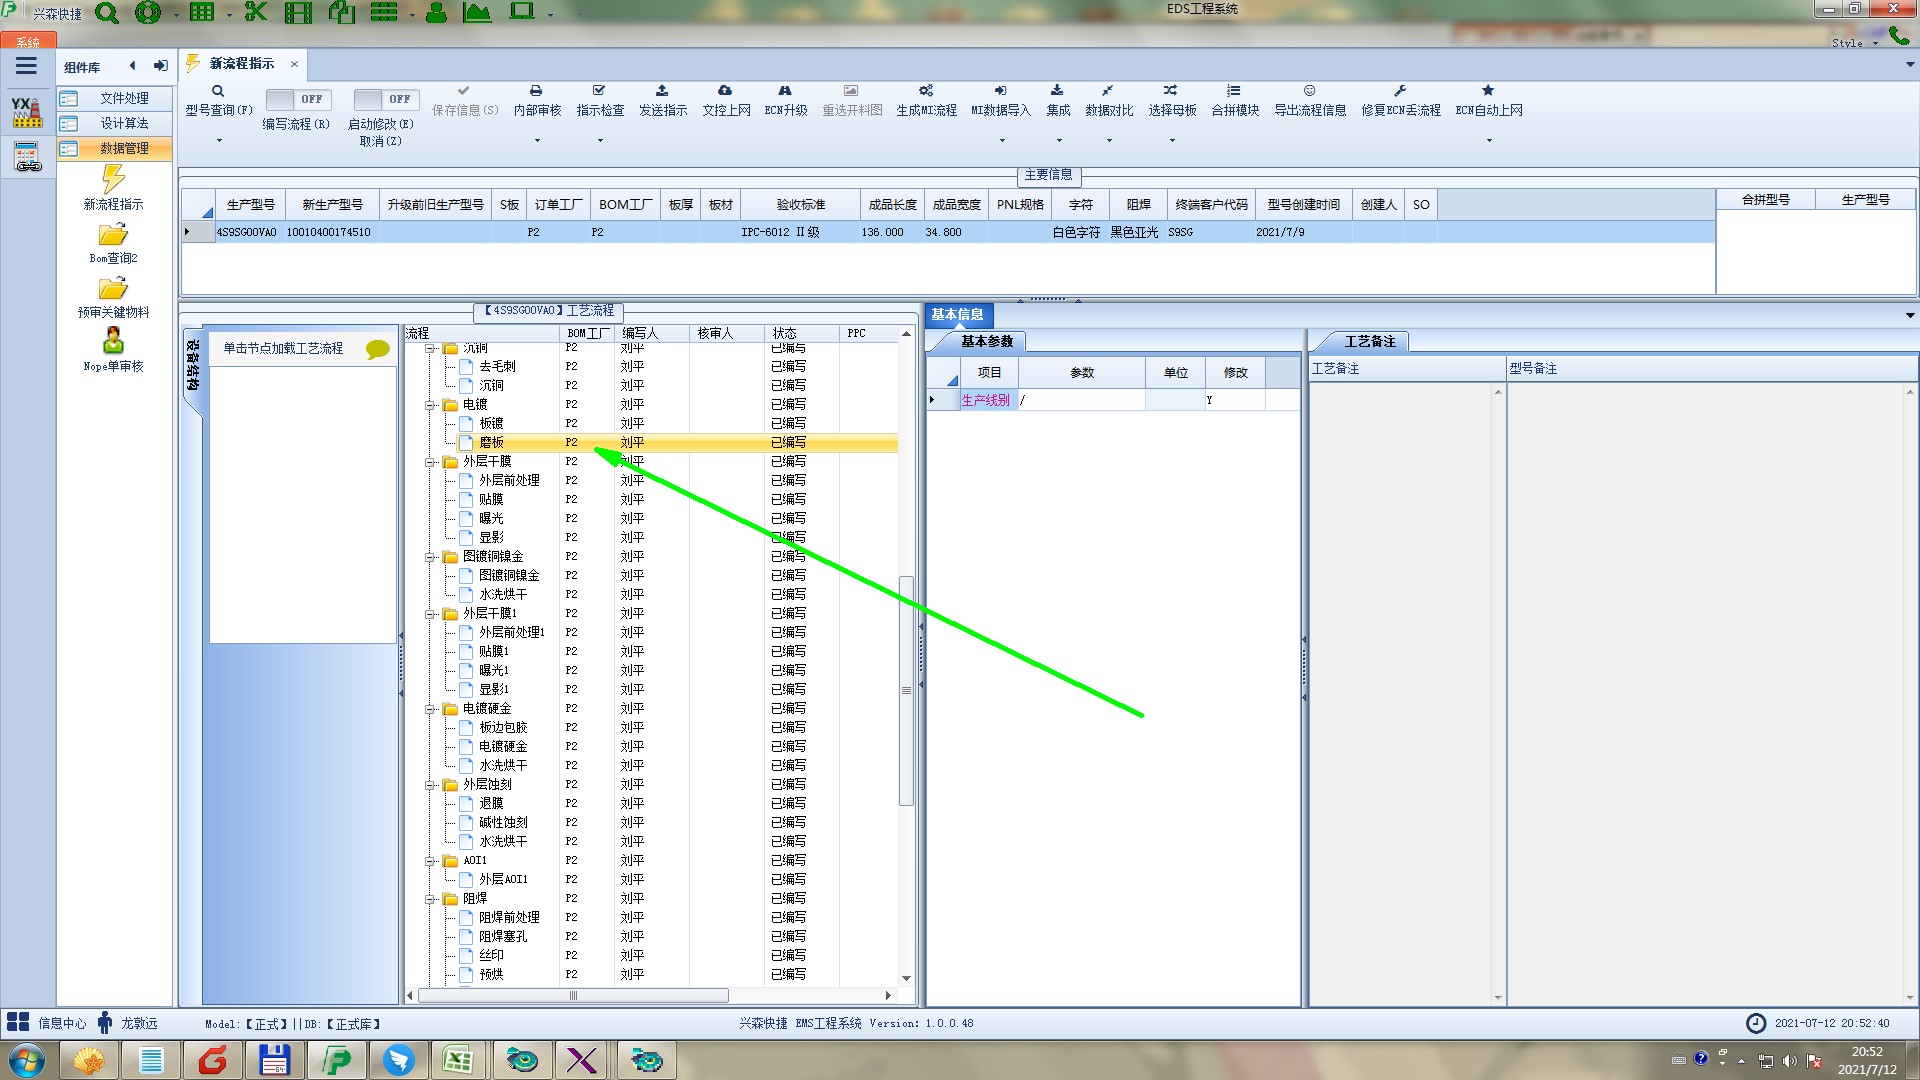
Task: Open 新流程指示 lightning icon in sidebar
Action: (x=113, y=180)
